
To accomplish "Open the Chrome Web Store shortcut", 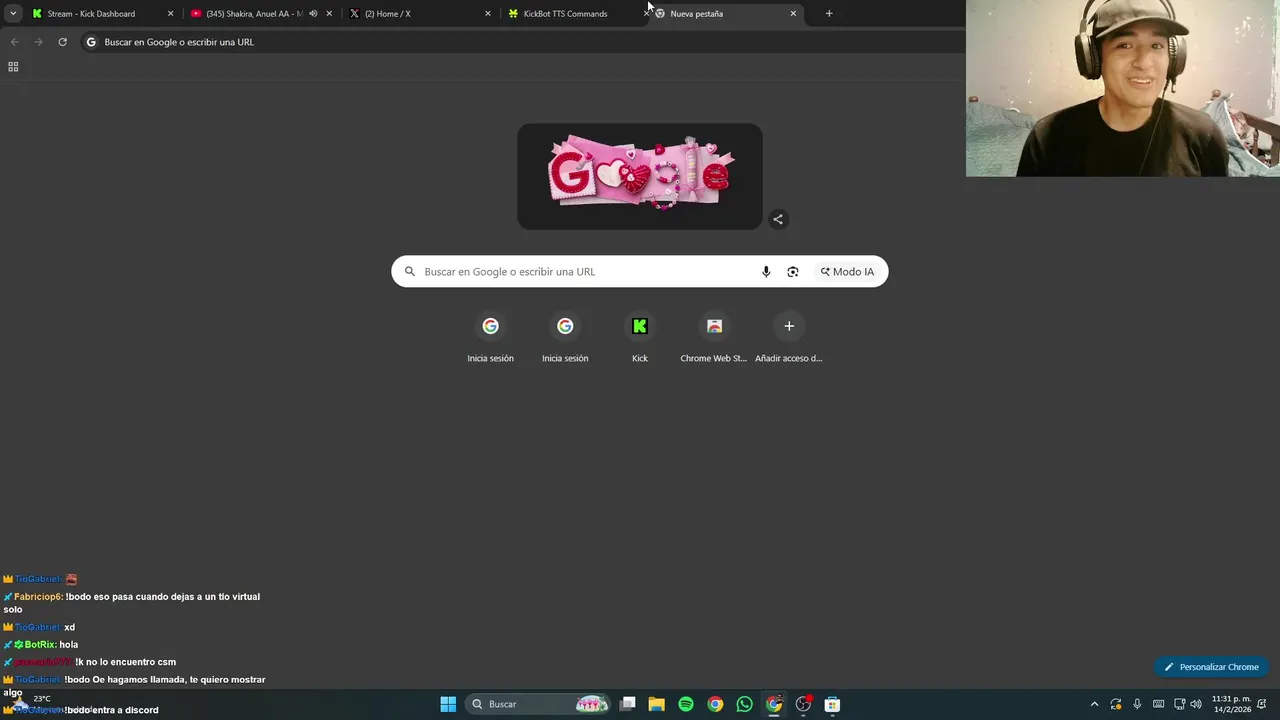I will [x=714, y=338].
